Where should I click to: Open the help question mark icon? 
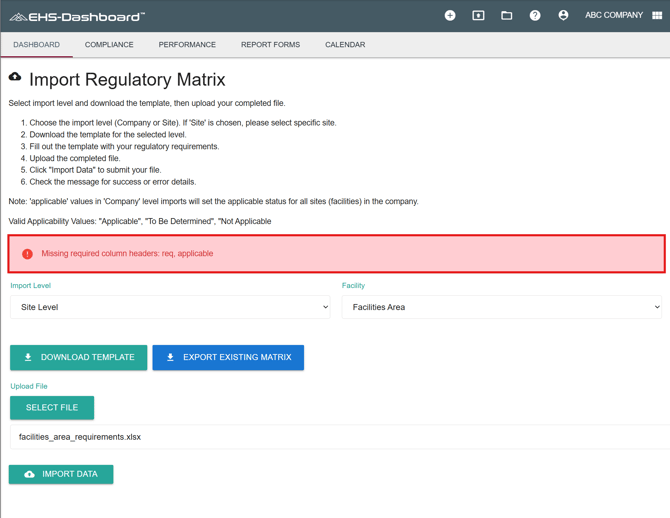coord(535,15)
